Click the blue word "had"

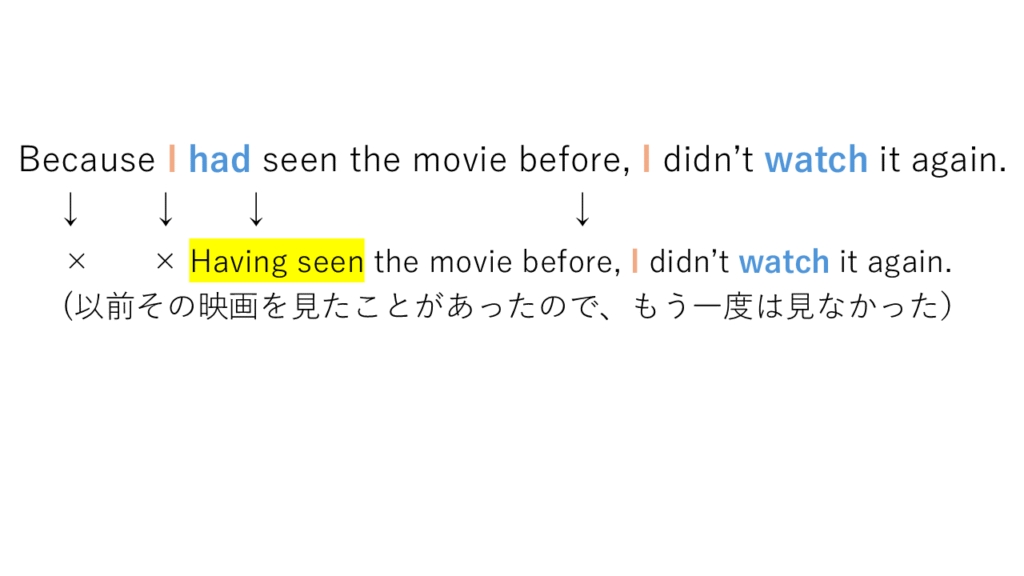tap(219, 160)
